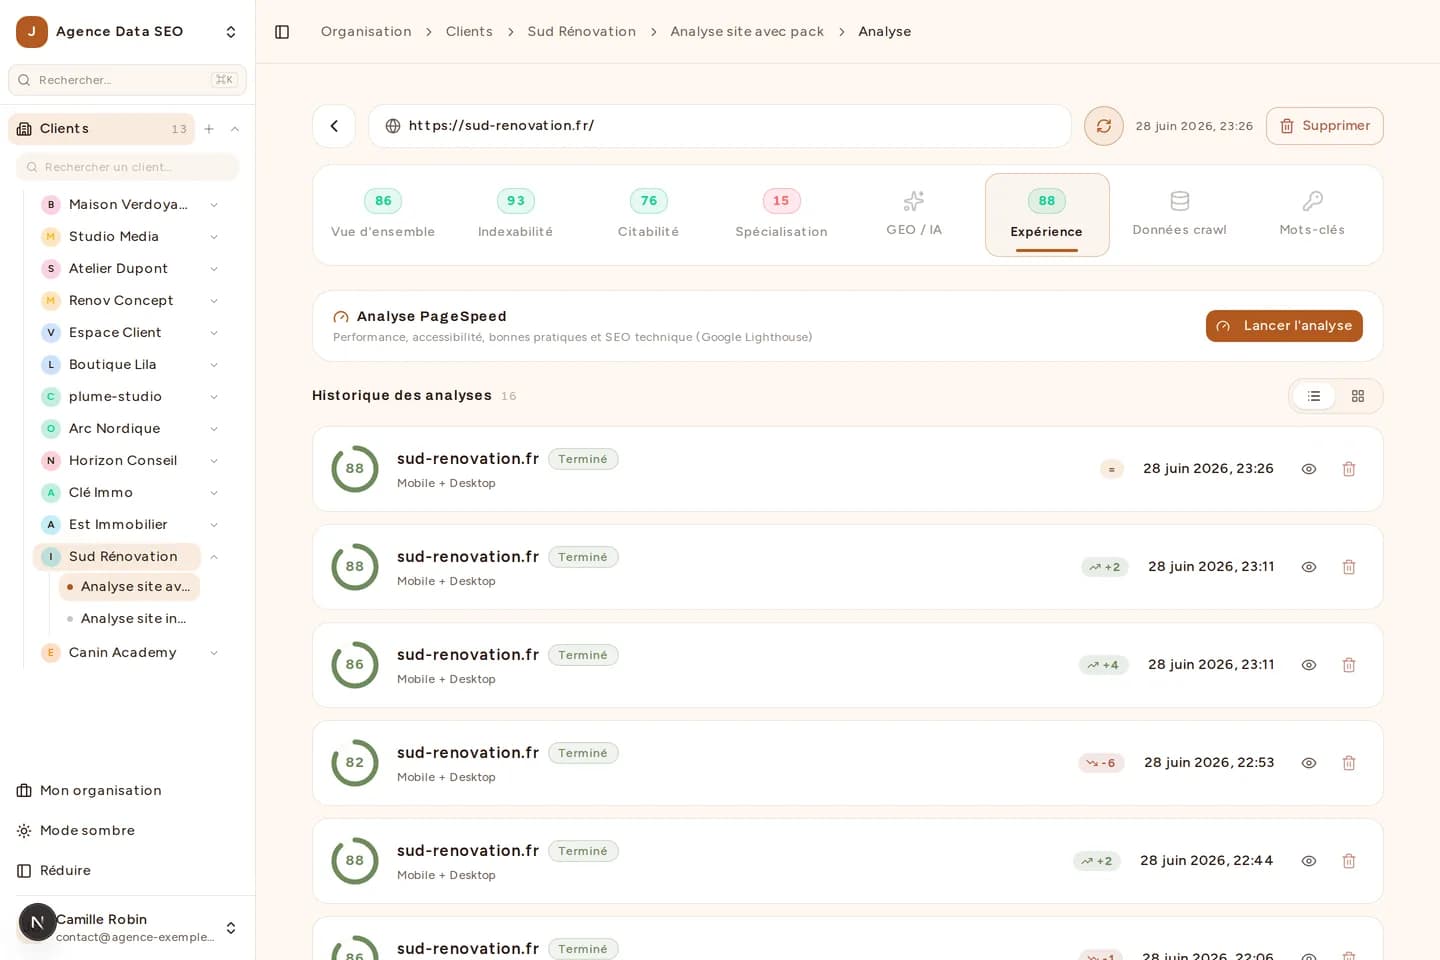The image size is (1440, 960).
Task: View the 88 score analysis from 23:11
Action: tap(1309, 567)
